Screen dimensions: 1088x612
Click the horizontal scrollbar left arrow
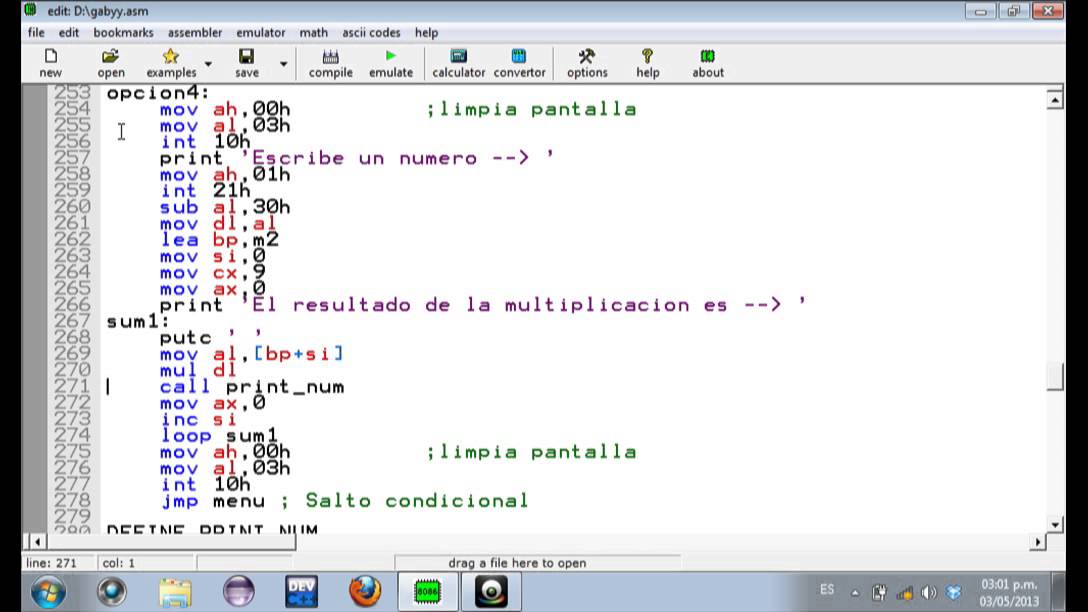click(37, 542)
